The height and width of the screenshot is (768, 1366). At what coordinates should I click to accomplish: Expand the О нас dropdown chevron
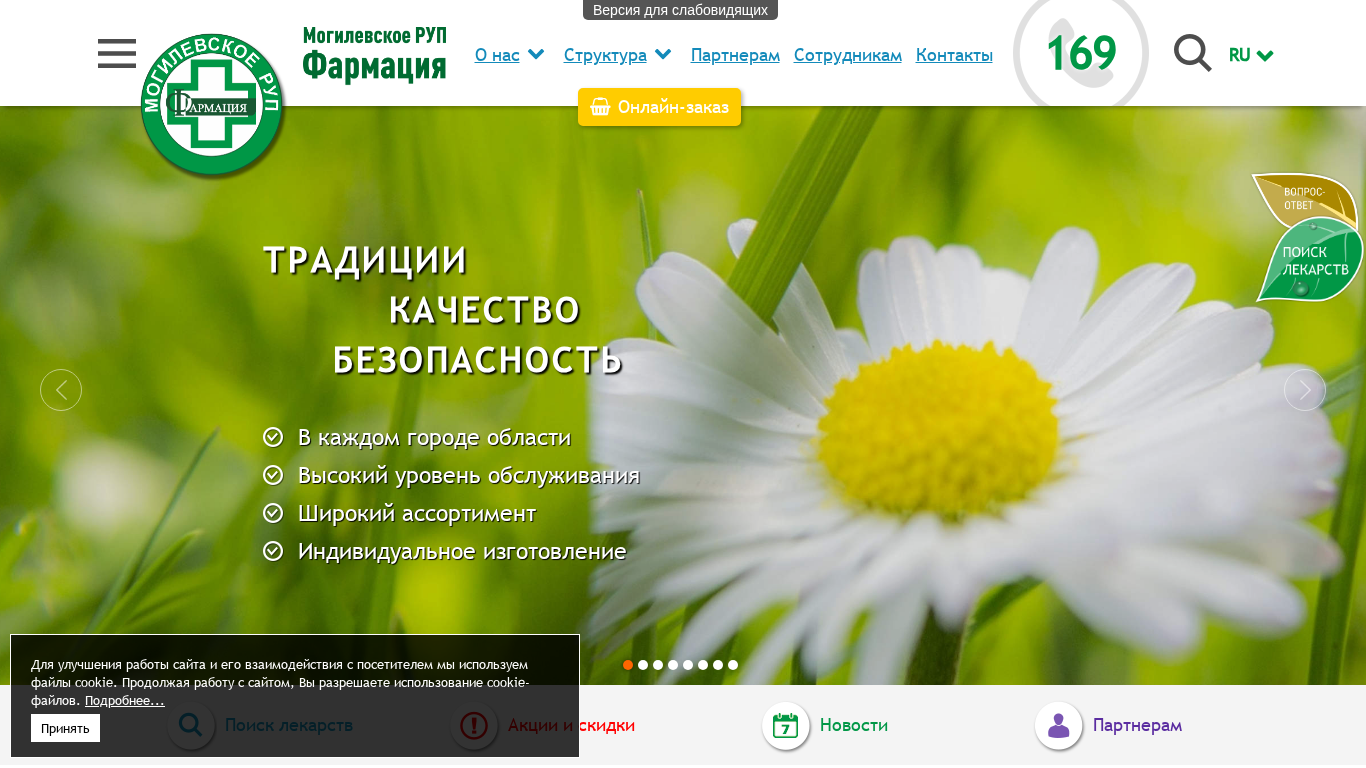(x=536, y=54)
